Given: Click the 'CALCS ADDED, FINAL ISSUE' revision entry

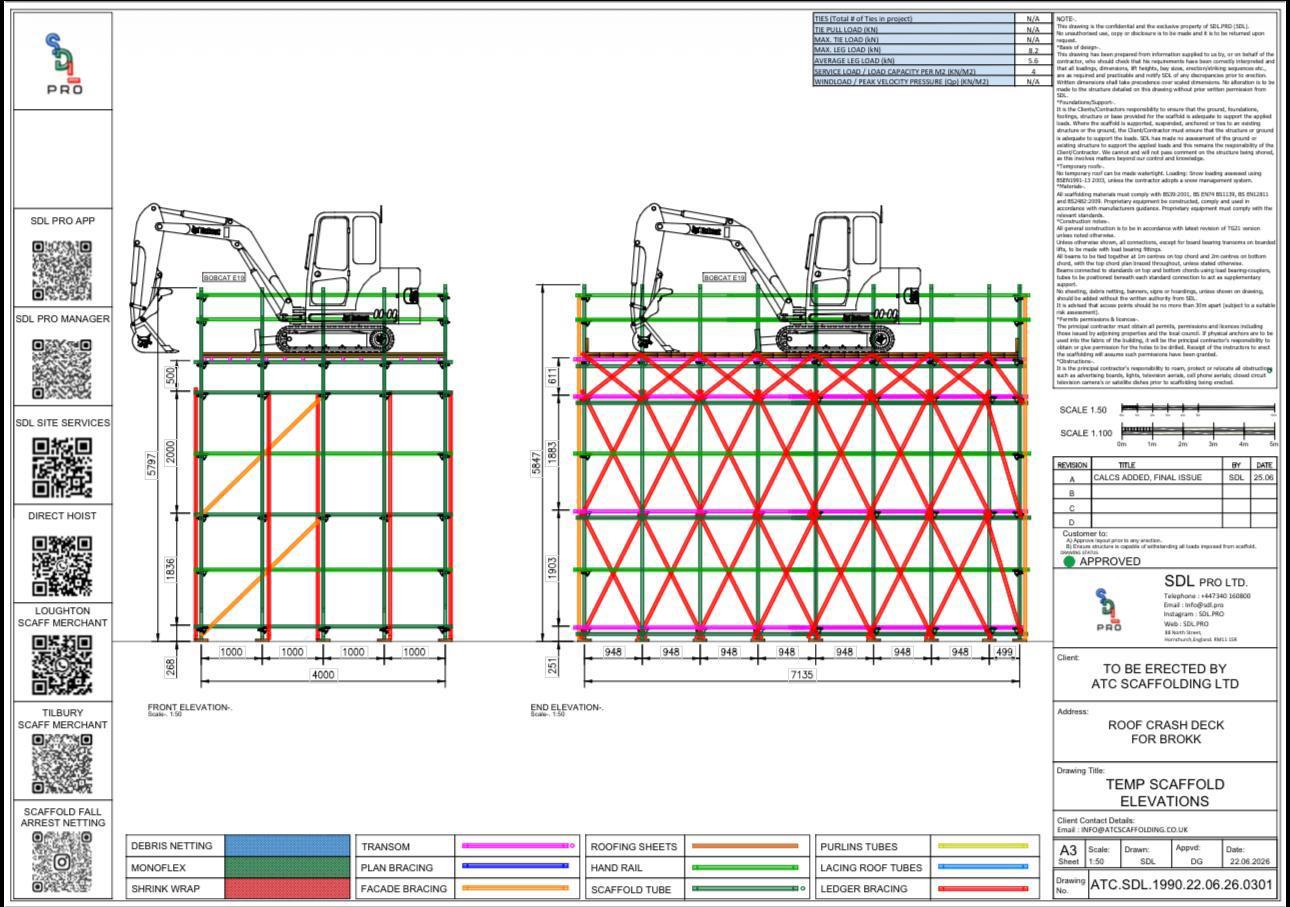Looking at the screenshot, I should click(1147, 478).
